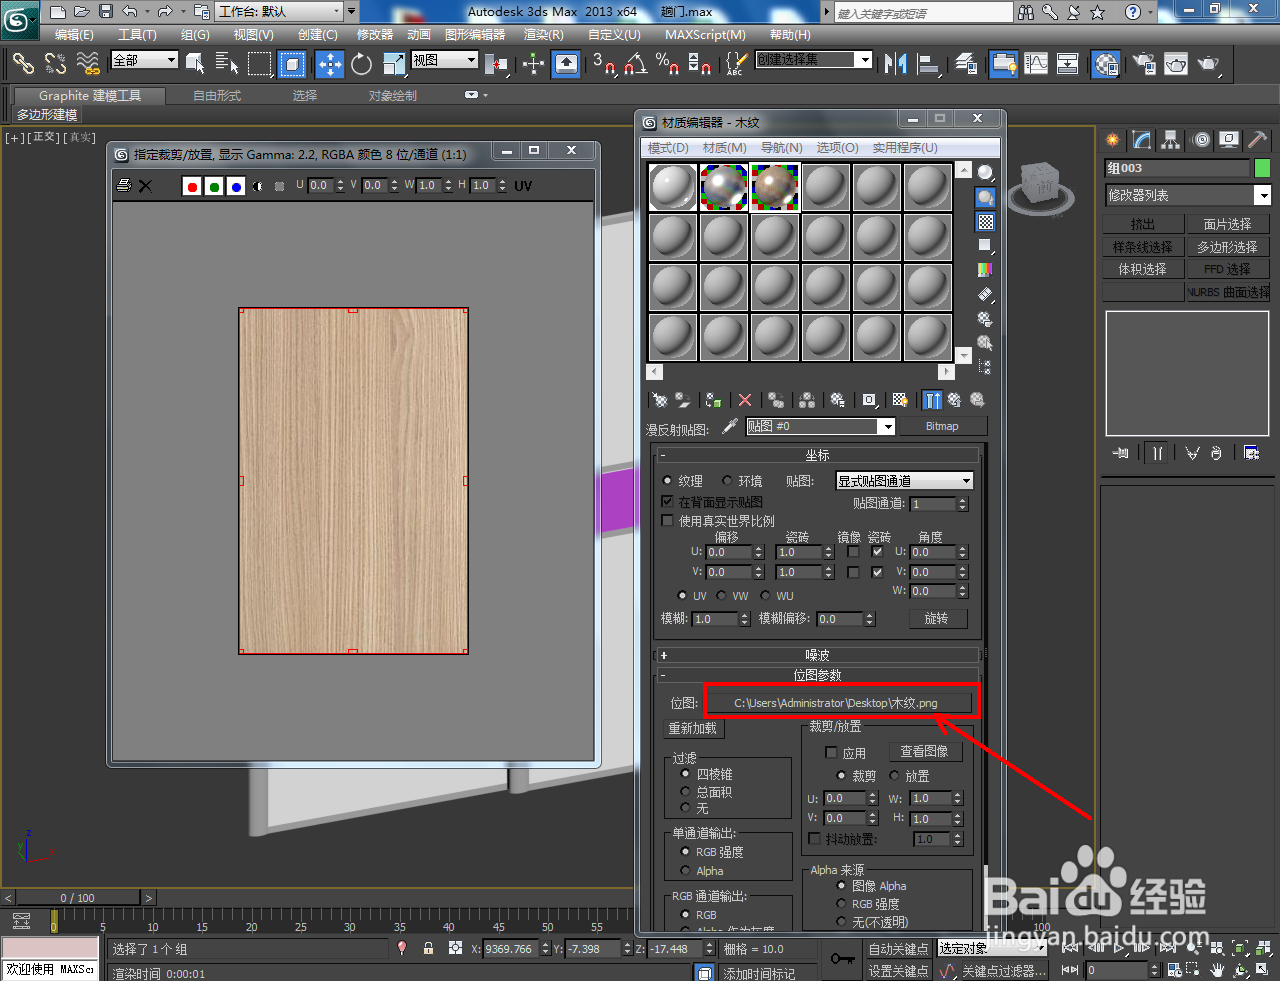Toggle the 3D Snaps icon

click(x=604, y=64)
